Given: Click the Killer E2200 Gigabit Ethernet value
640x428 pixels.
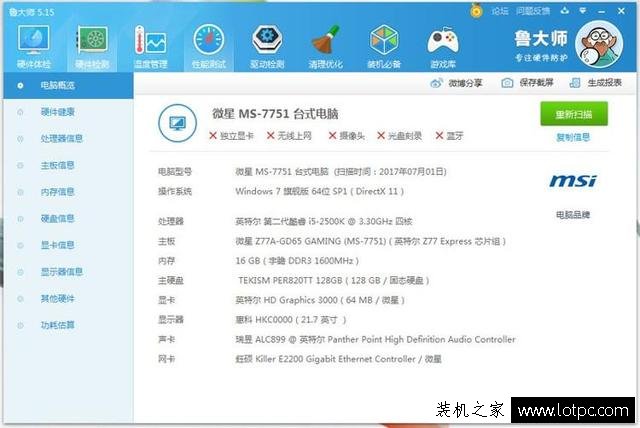Looking at the screenshot, I should coord(338,359).
